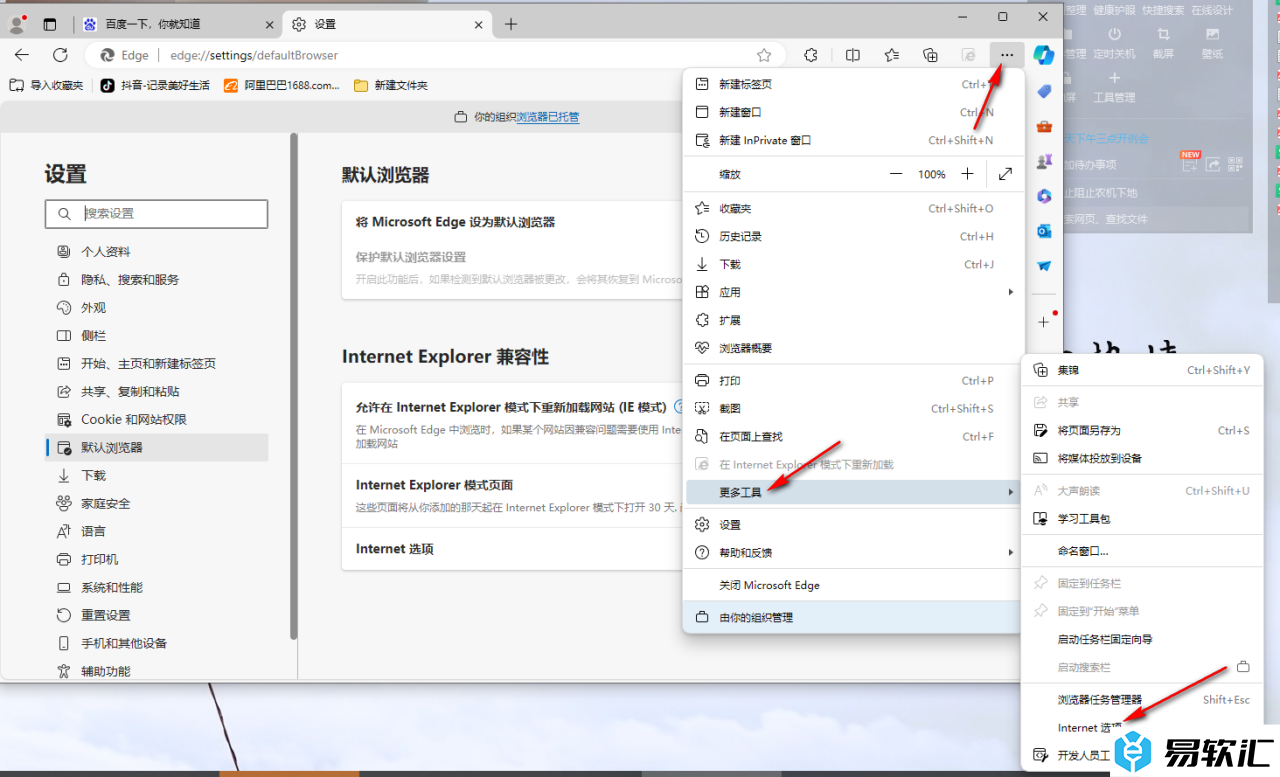Open Cookie 和网站权限 settings section
This screenshot has height=777, width=1280.
[157, 419]
